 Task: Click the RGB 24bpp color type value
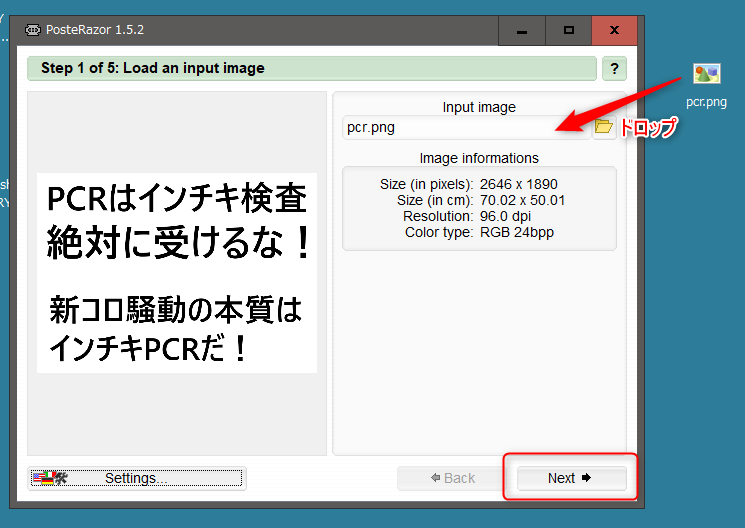[x=517, y=232]
